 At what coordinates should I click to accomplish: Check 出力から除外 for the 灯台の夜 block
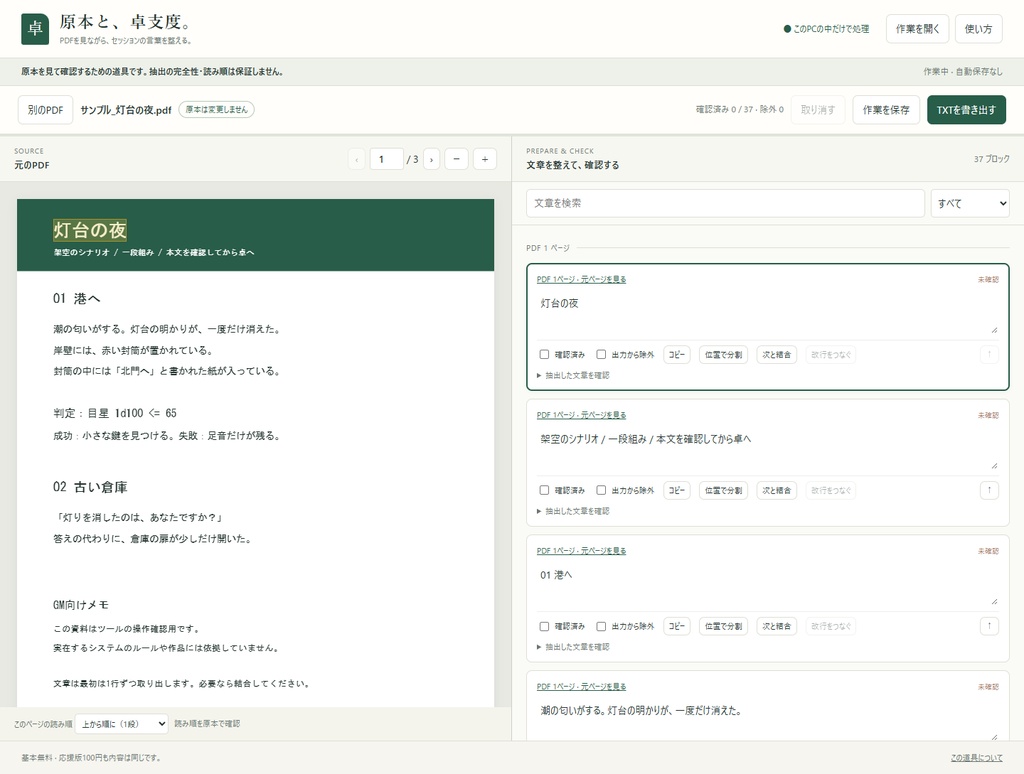[x=601, y=355]
